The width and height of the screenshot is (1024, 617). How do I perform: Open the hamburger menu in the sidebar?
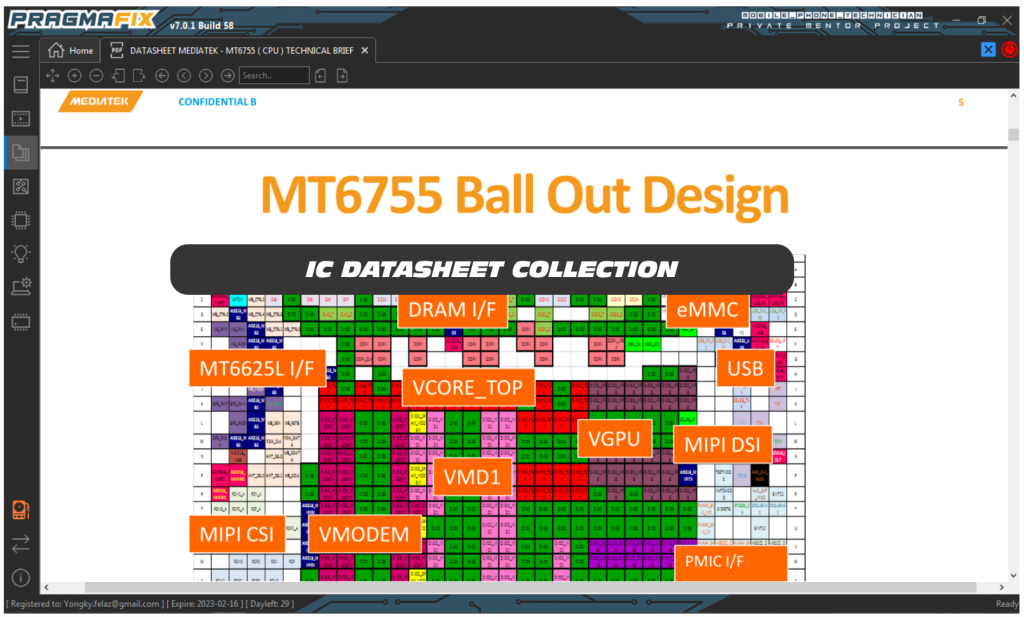[x=20, y=51]
